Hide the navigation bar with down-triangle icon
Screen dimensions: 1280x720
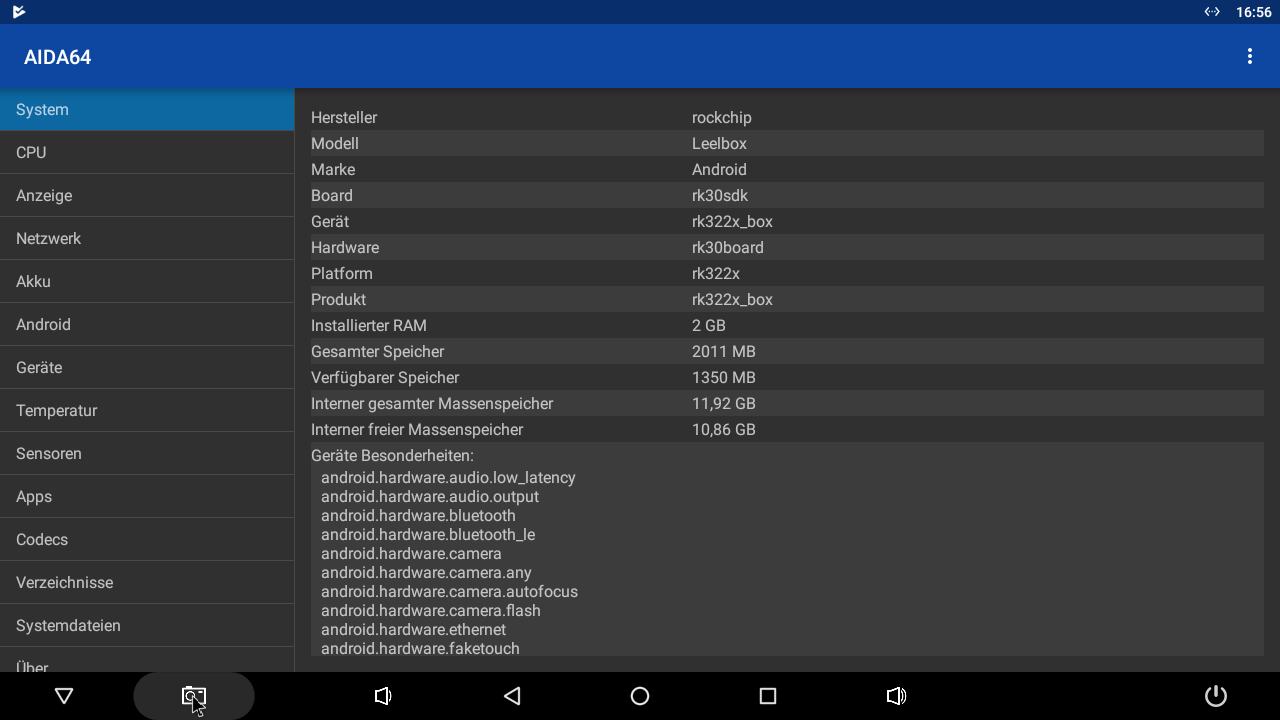click(x=64, y=696)
